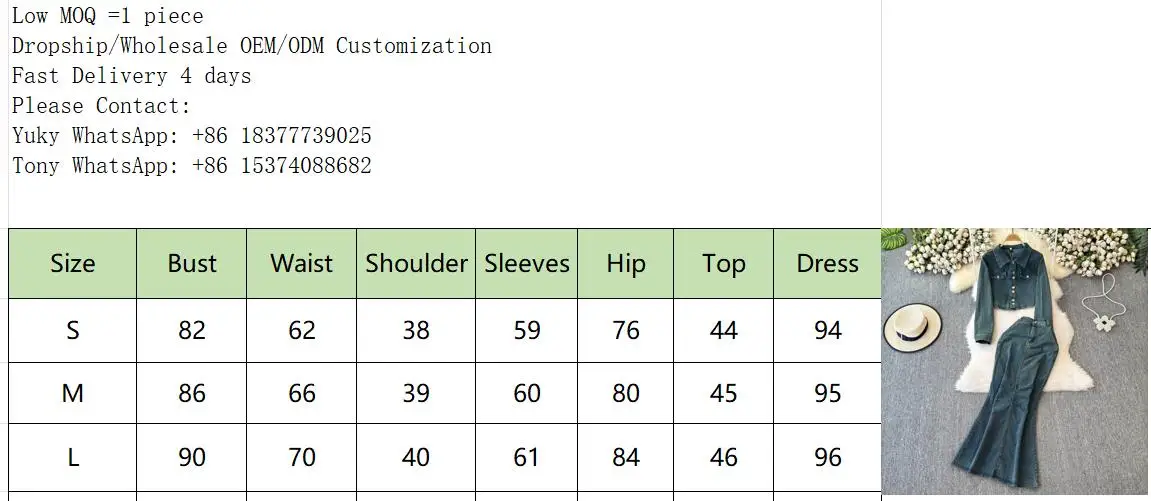The height and width of the screenshot is (501, 1151).
Task: Click the "Please Contact:" text
Action: tap(101, 106)
